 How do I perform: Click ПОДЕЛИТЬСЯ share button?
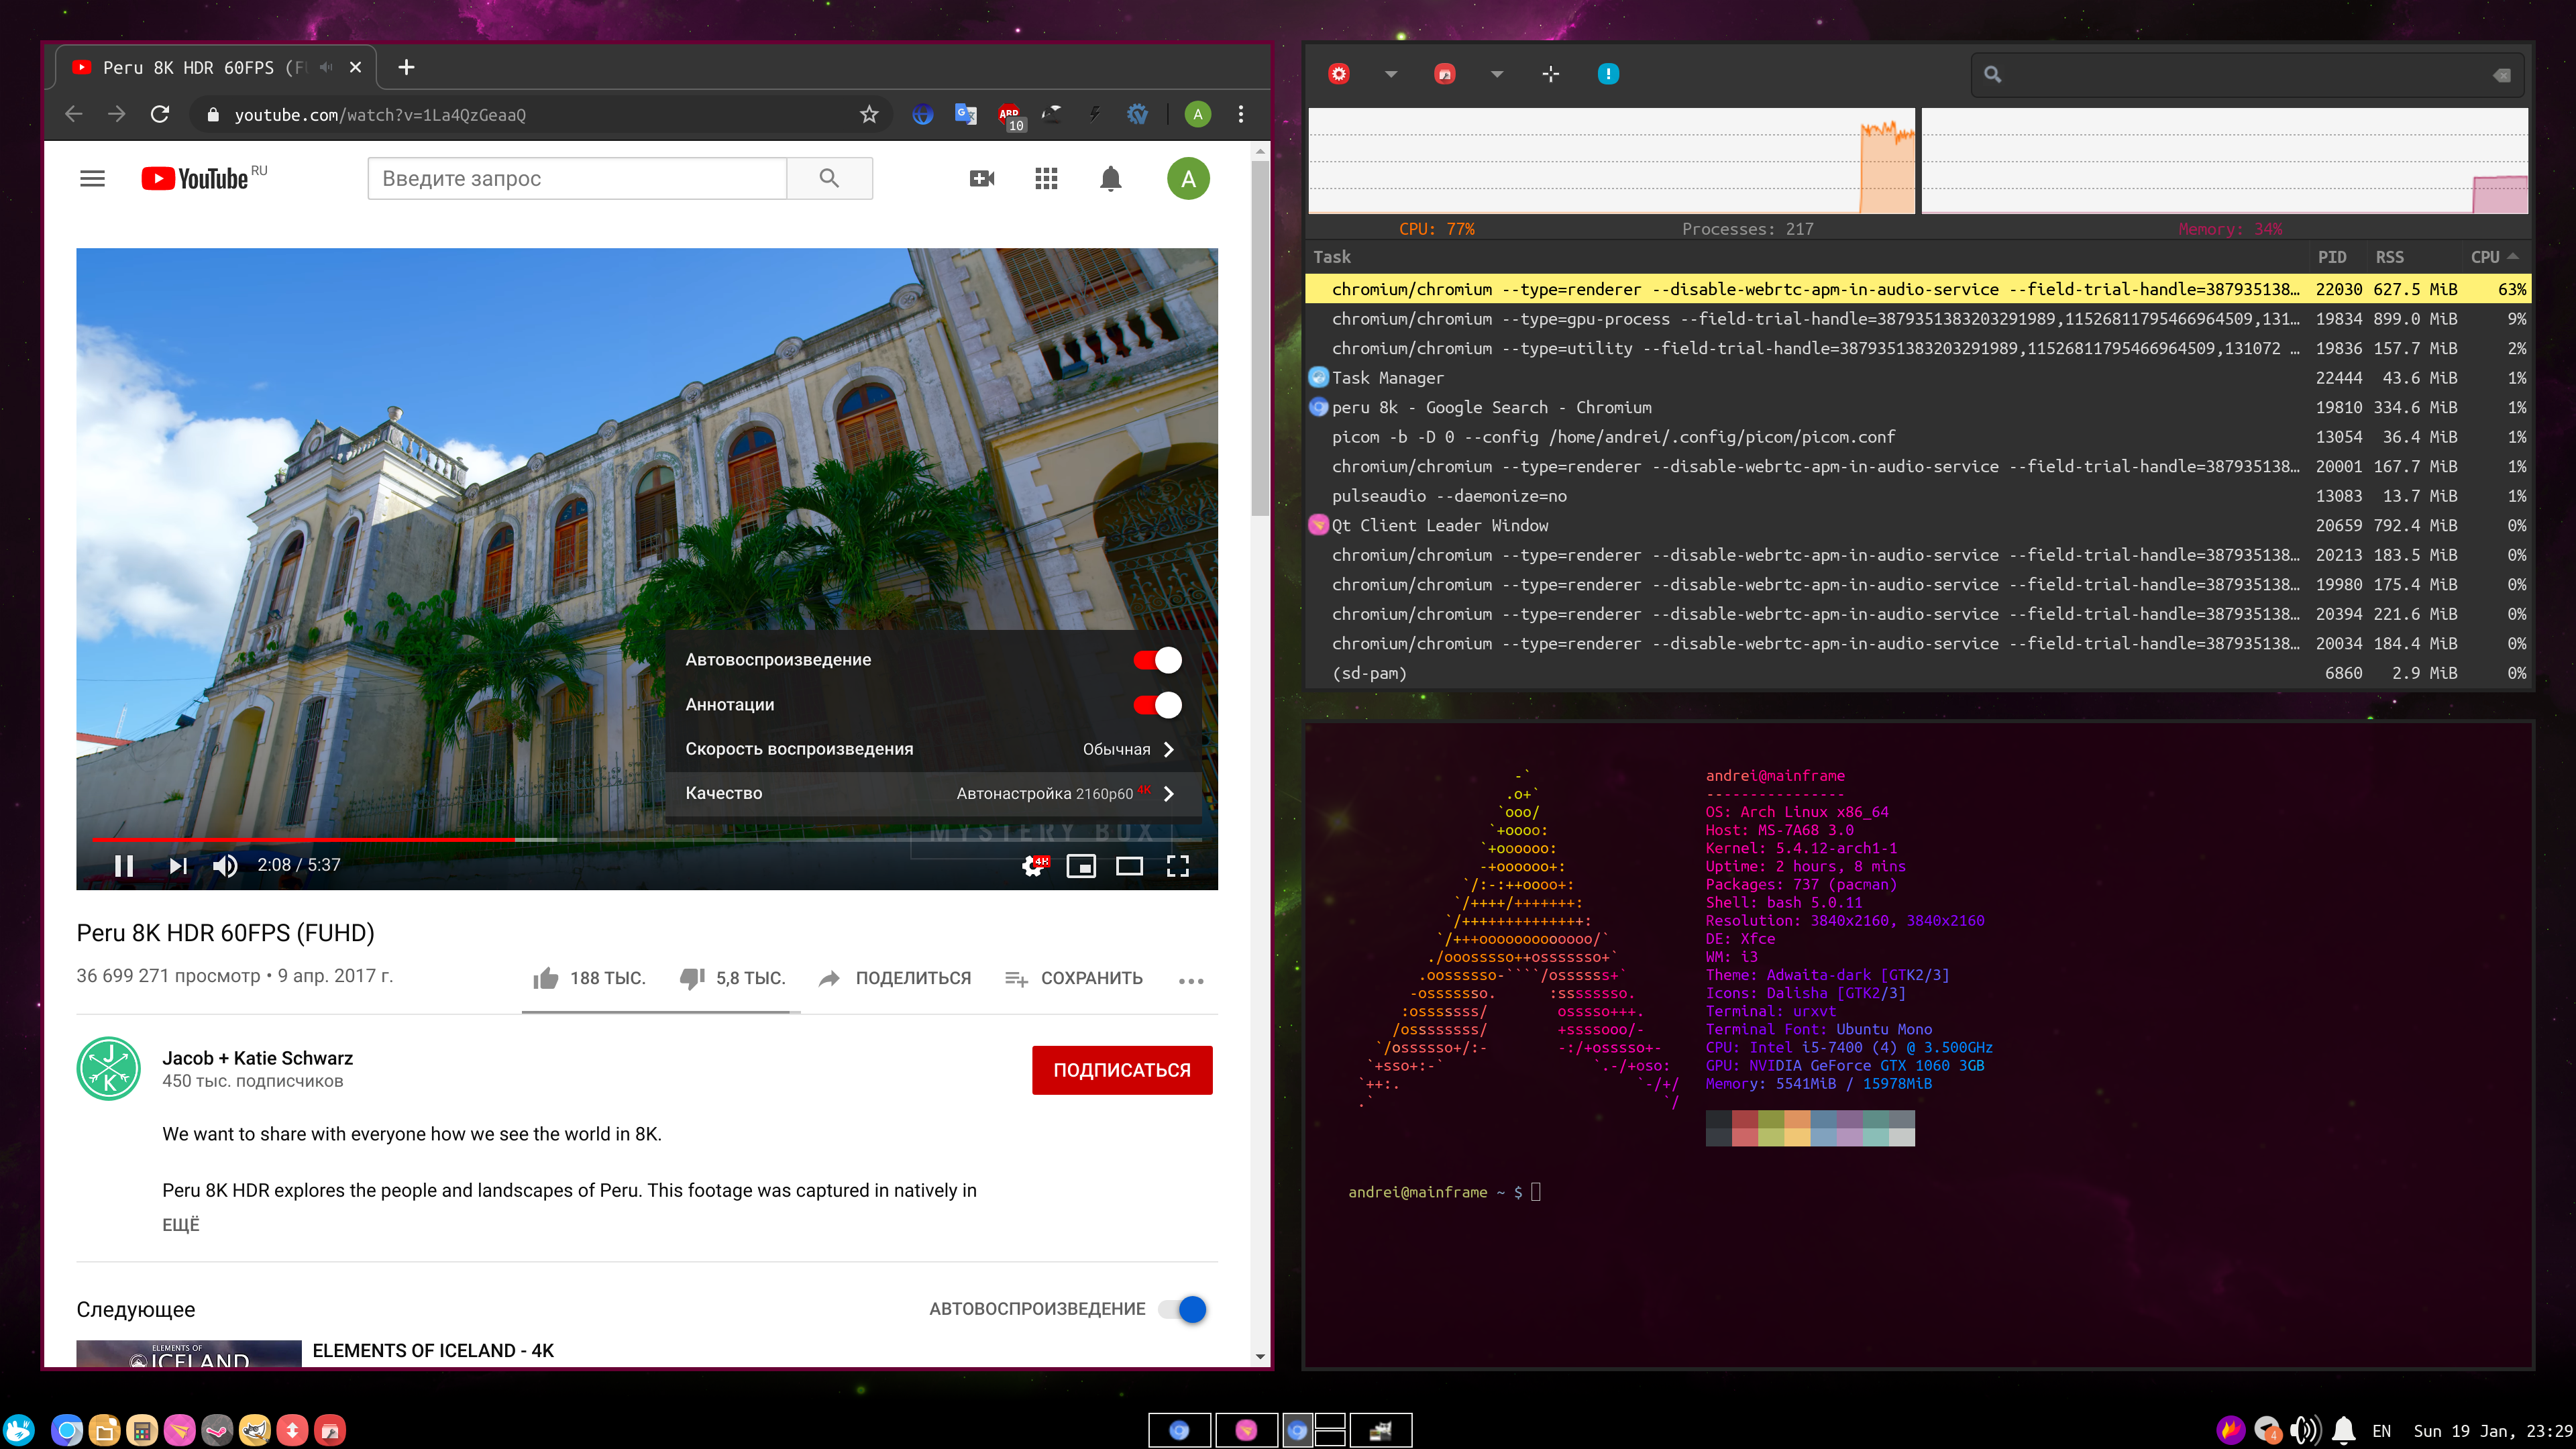[895, 978]
